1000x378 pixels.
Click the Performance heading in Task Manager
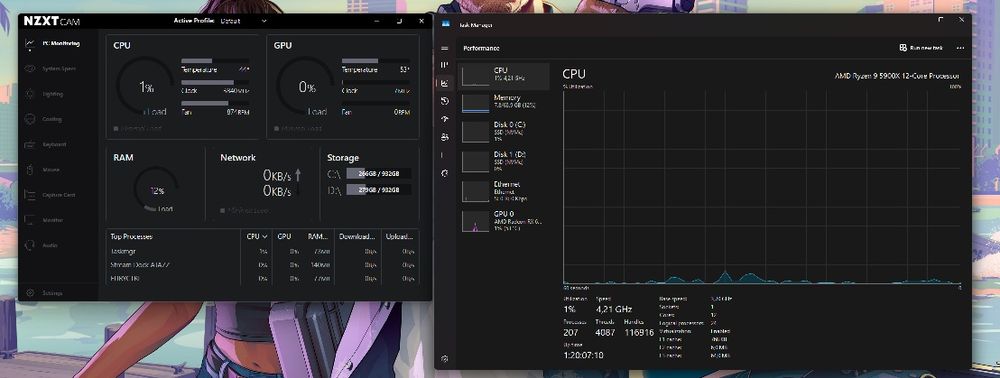(482, 48)
